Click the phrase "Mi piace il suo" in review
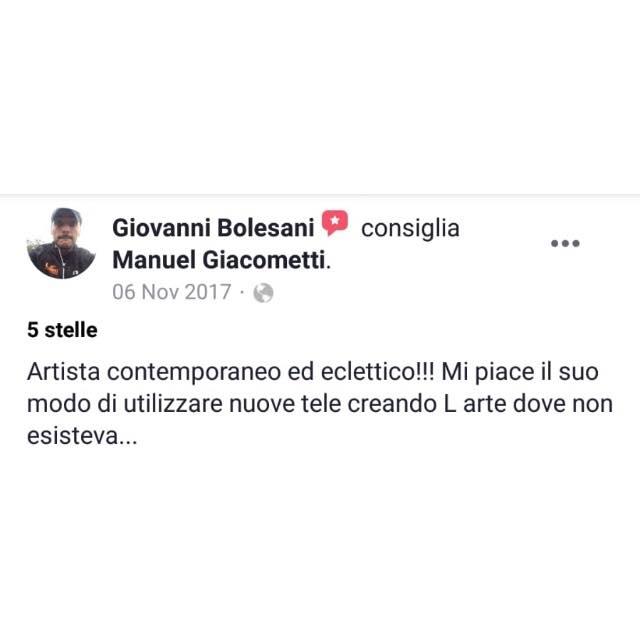Viewport: 640px width, 640px height. coord(520,372)
